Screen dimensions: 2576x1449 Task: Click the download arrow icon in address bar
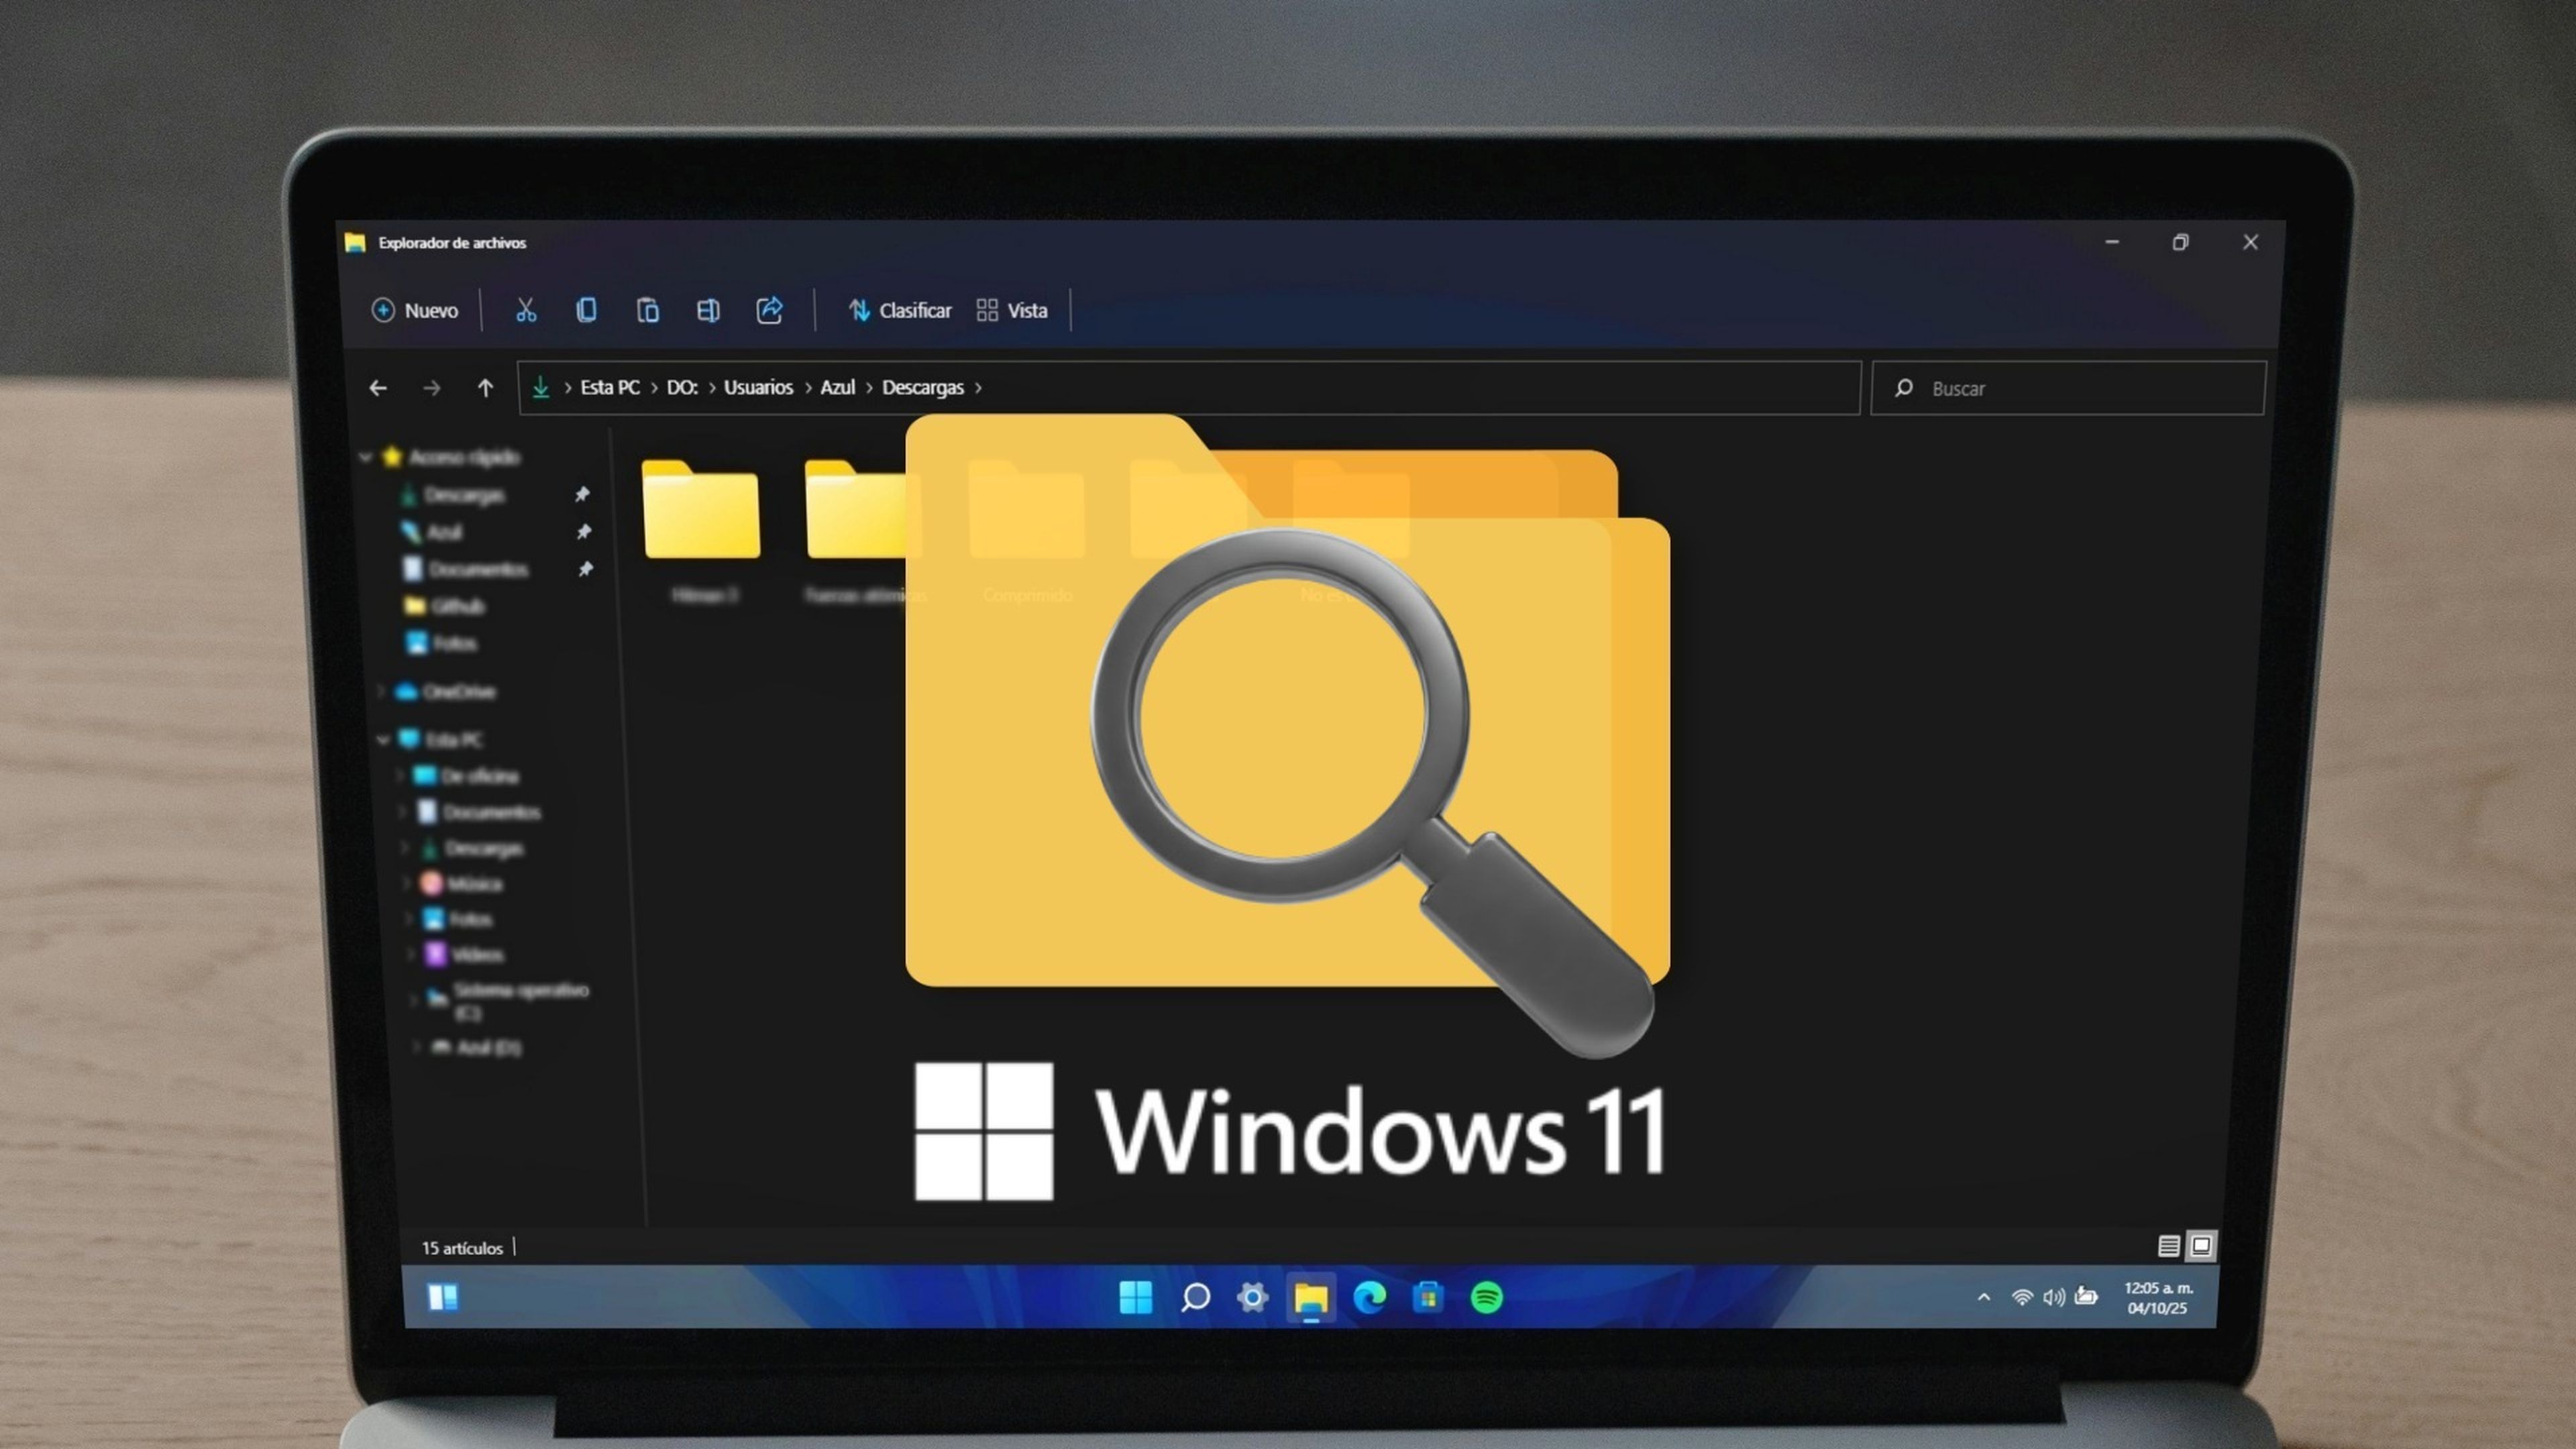(541, 387)
